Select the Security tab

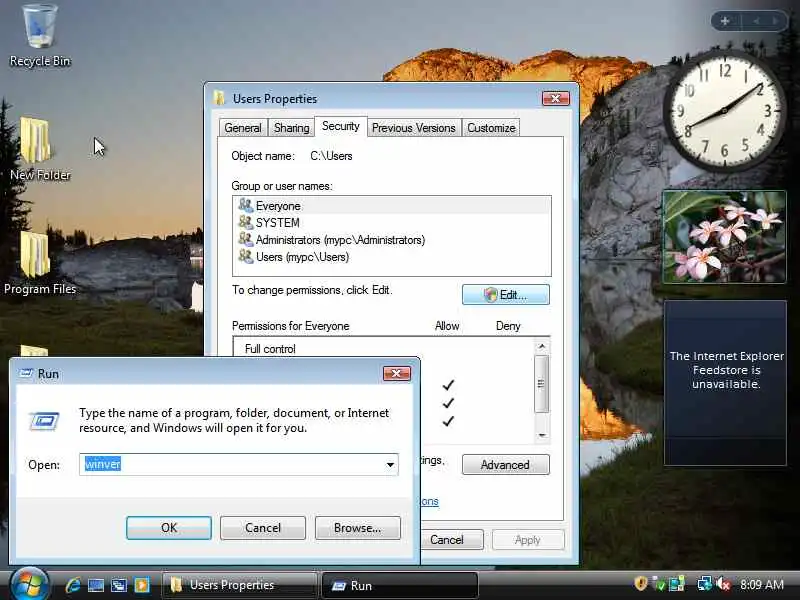click(341, 126)
